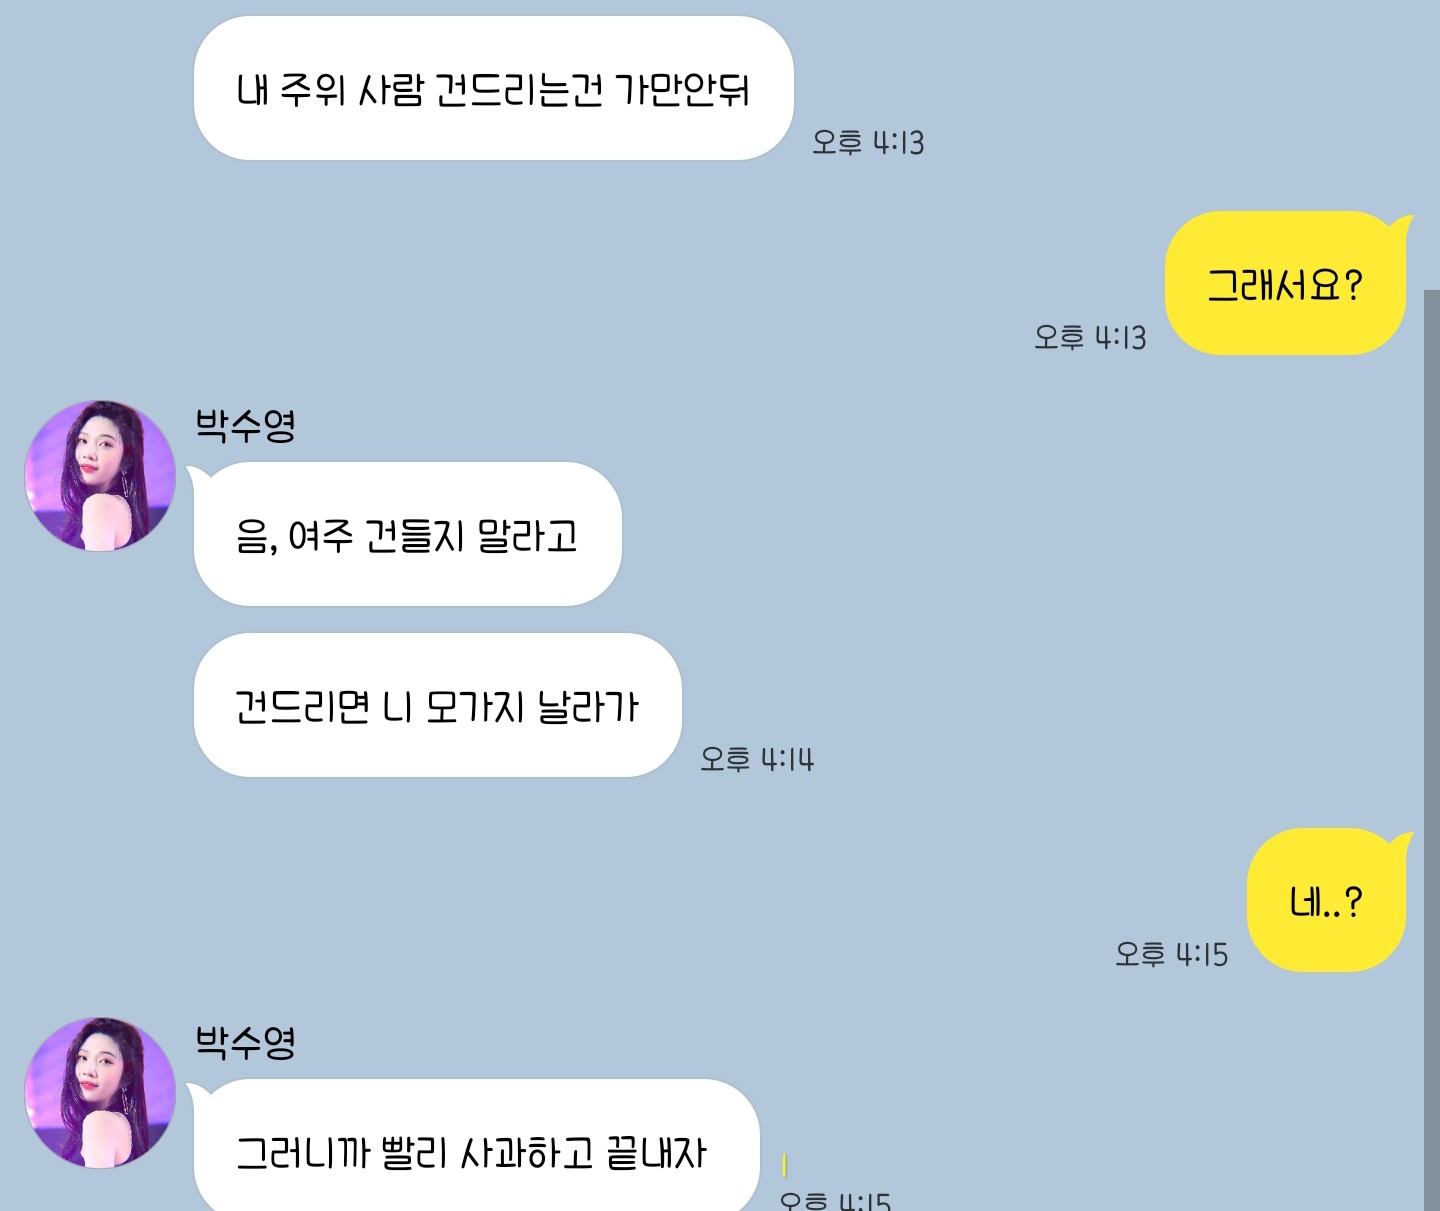Click the scrollbar track above the thumb
Image resolution: width=1440 pixels, height=1211 pixels.
tap(1432, 145)
